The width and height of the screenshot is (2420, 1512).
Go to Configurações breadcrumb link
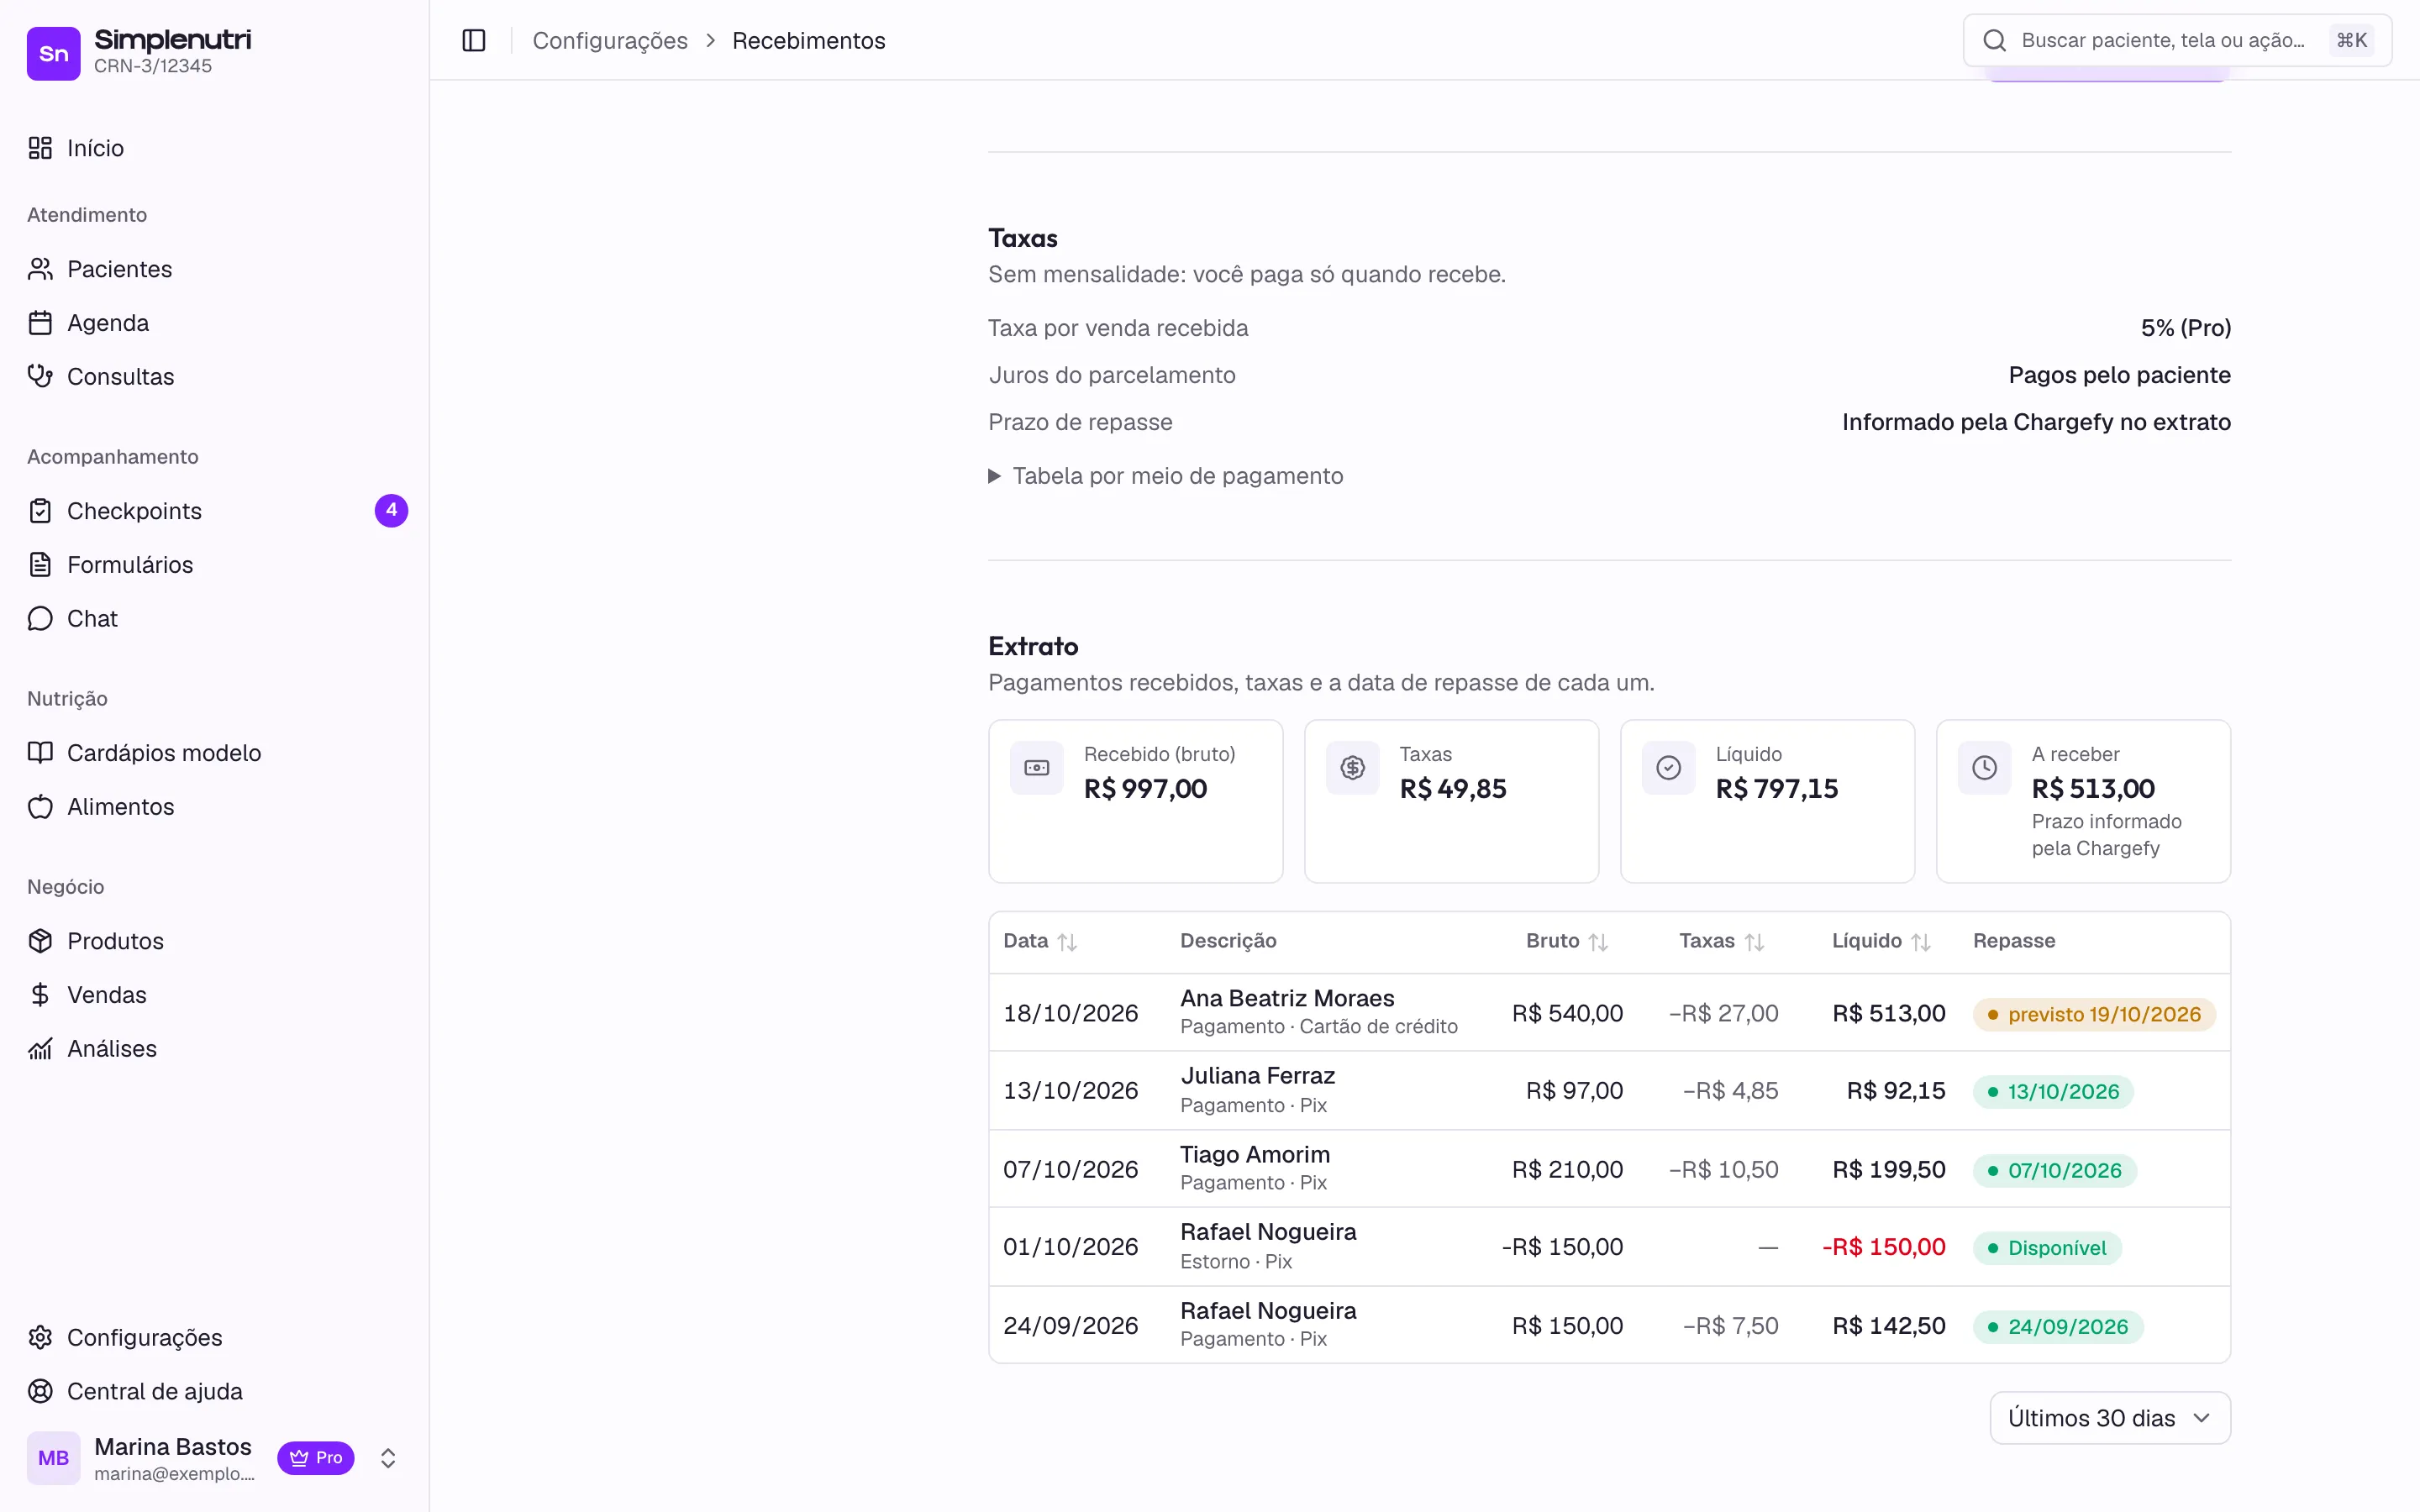pyautogui.click(x=610, y=40)
